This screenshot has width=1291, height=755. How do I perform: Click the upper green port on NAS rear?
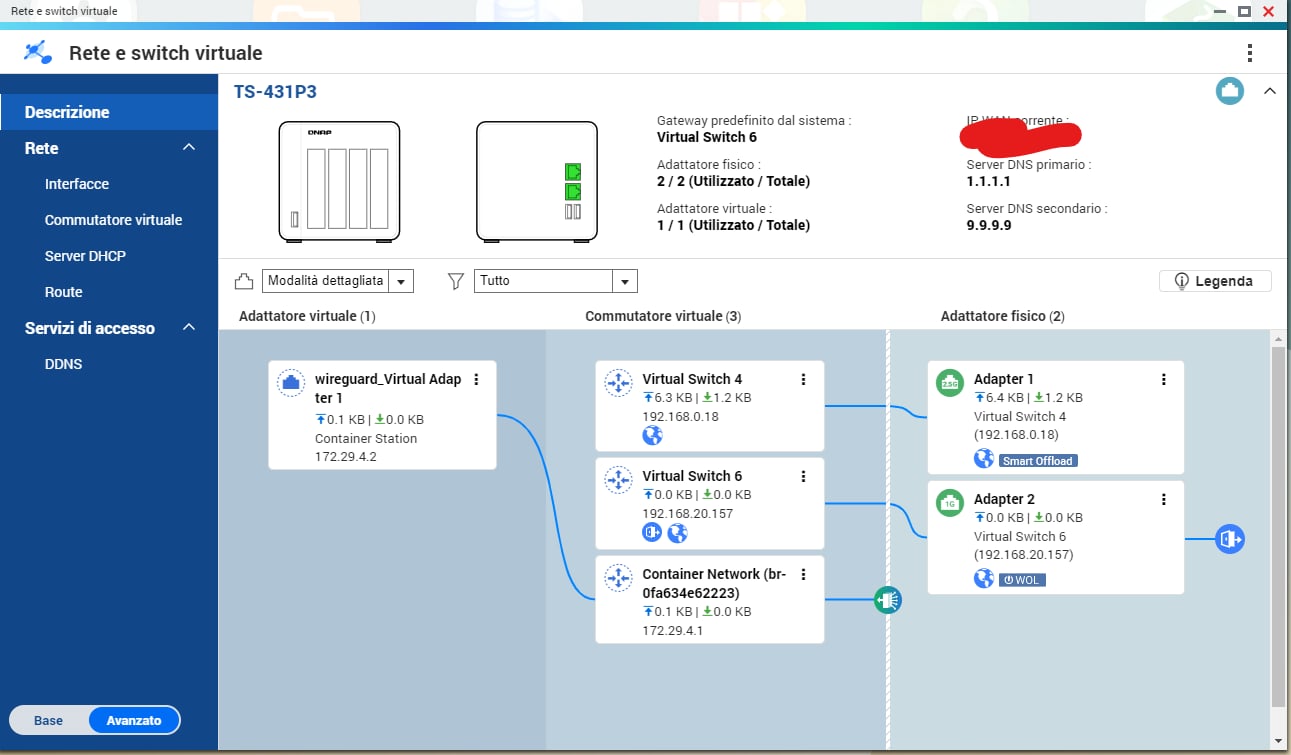(x=573, y=171)
